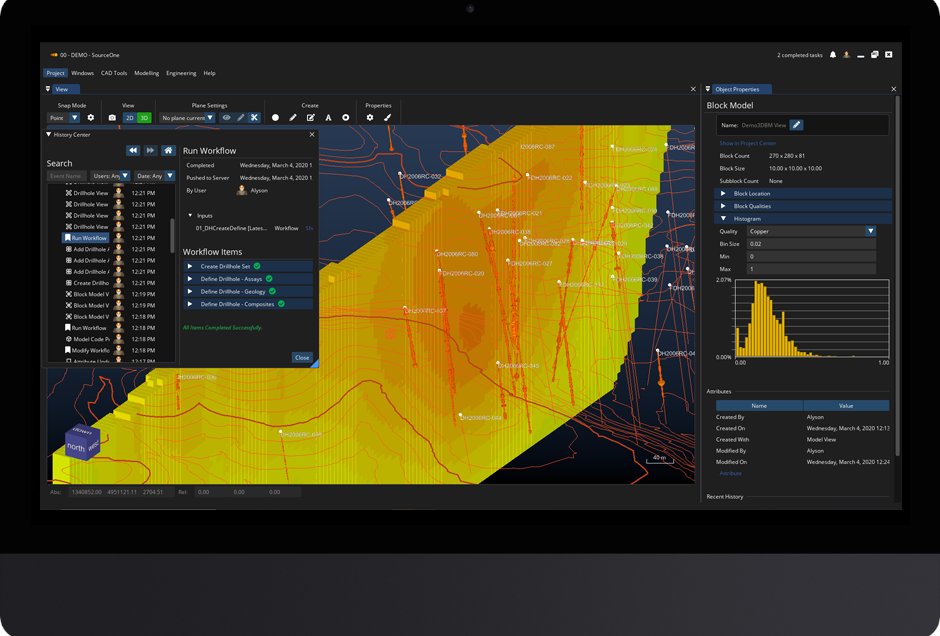Switch view to 3D mode
This screenshot has height=636, width=940.
144,117
